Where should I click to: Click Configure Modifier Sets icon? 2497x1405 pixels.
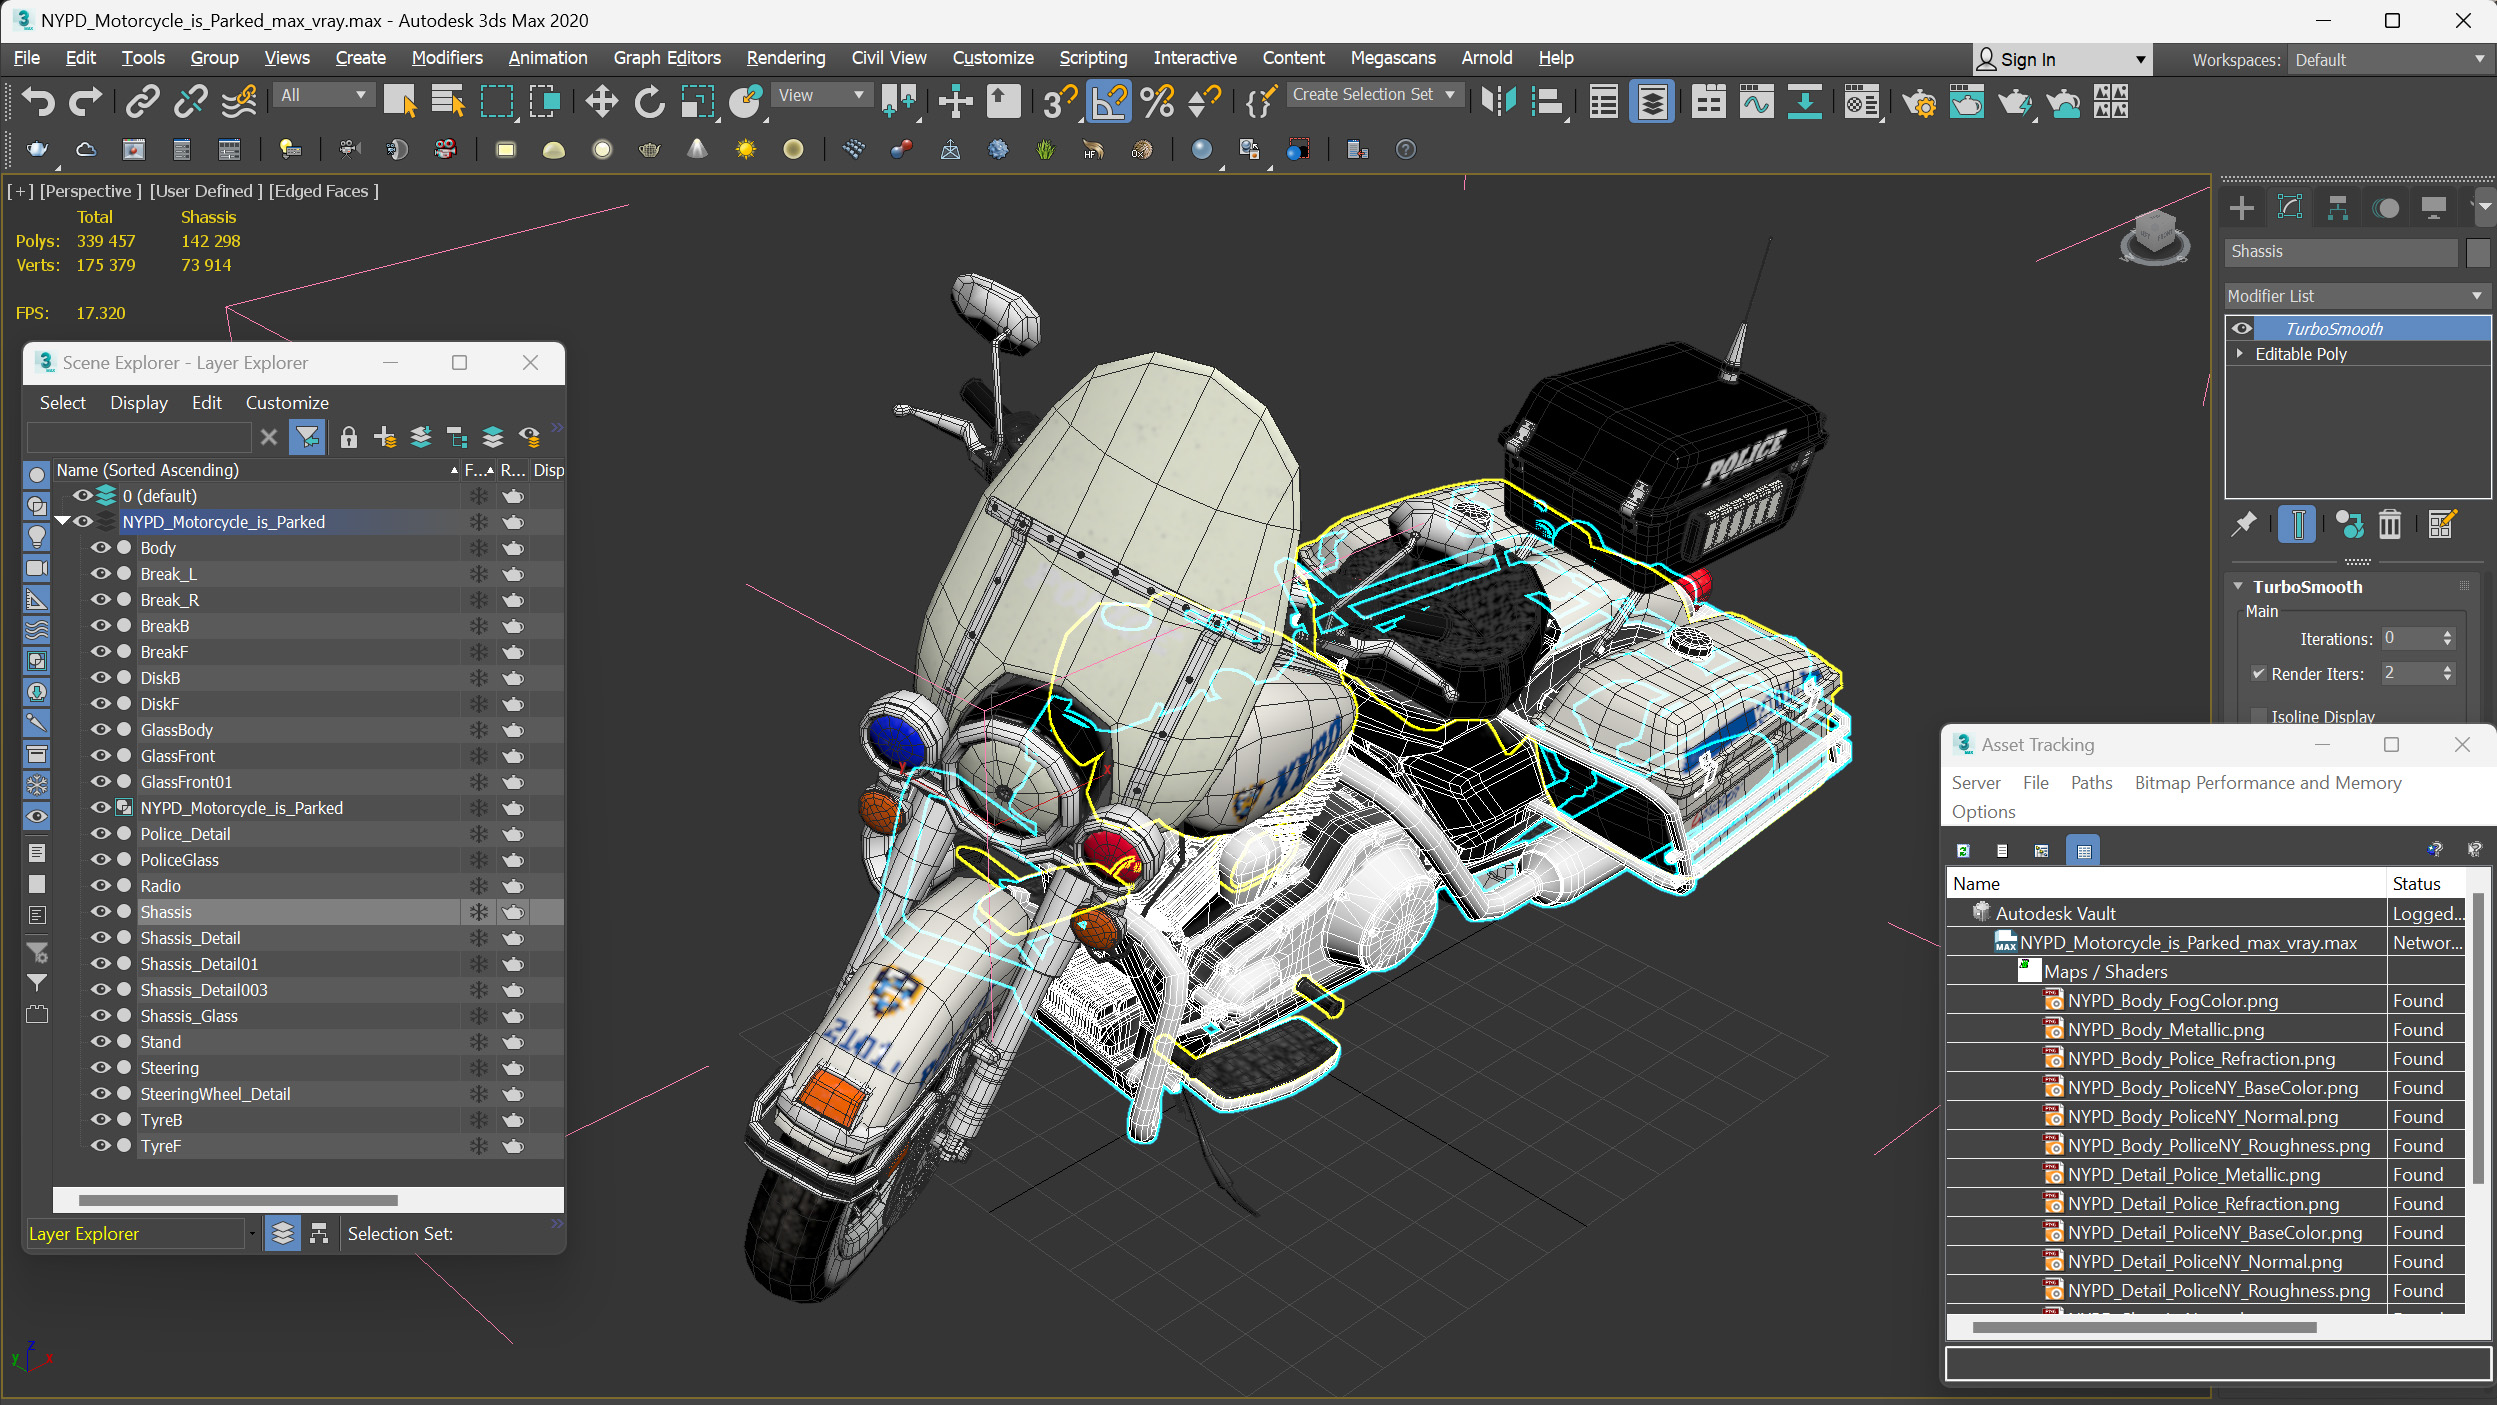pyautogui.click(x=2441, y=524)
